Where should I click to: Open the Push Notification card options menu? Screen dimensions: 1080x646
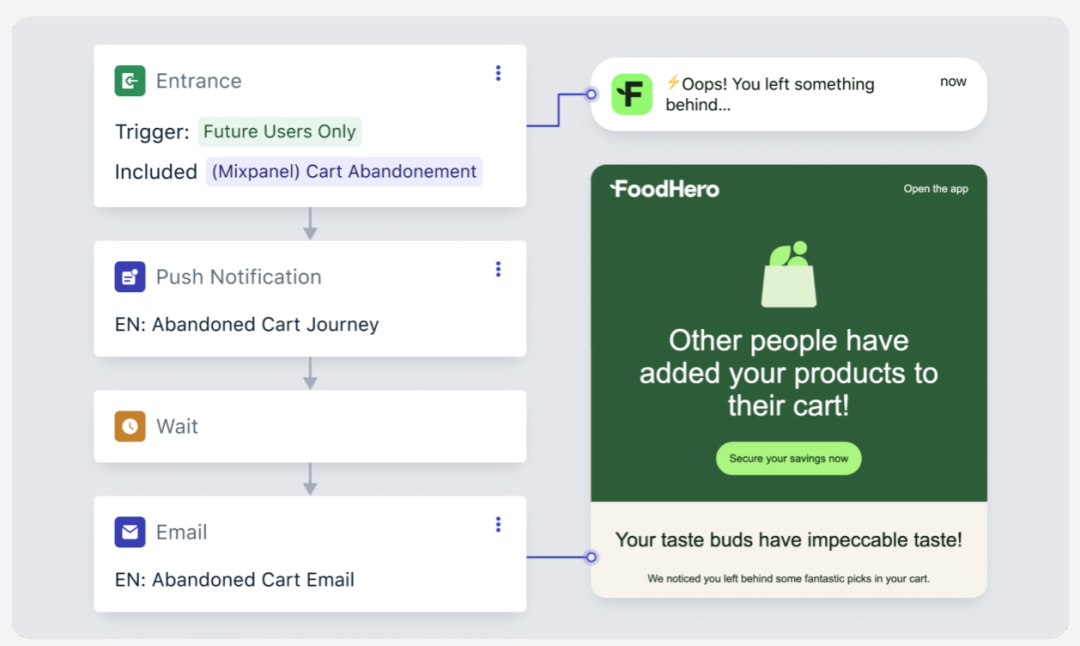pyautogui.click(x=498, y=269)
